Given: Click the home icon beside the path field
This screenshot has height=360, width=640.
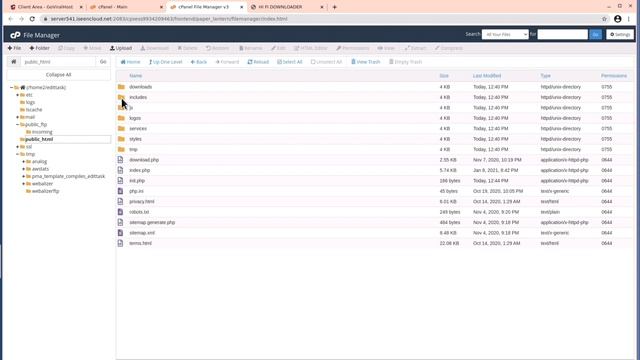Looking at the screenshot, I should click(13, 62).
